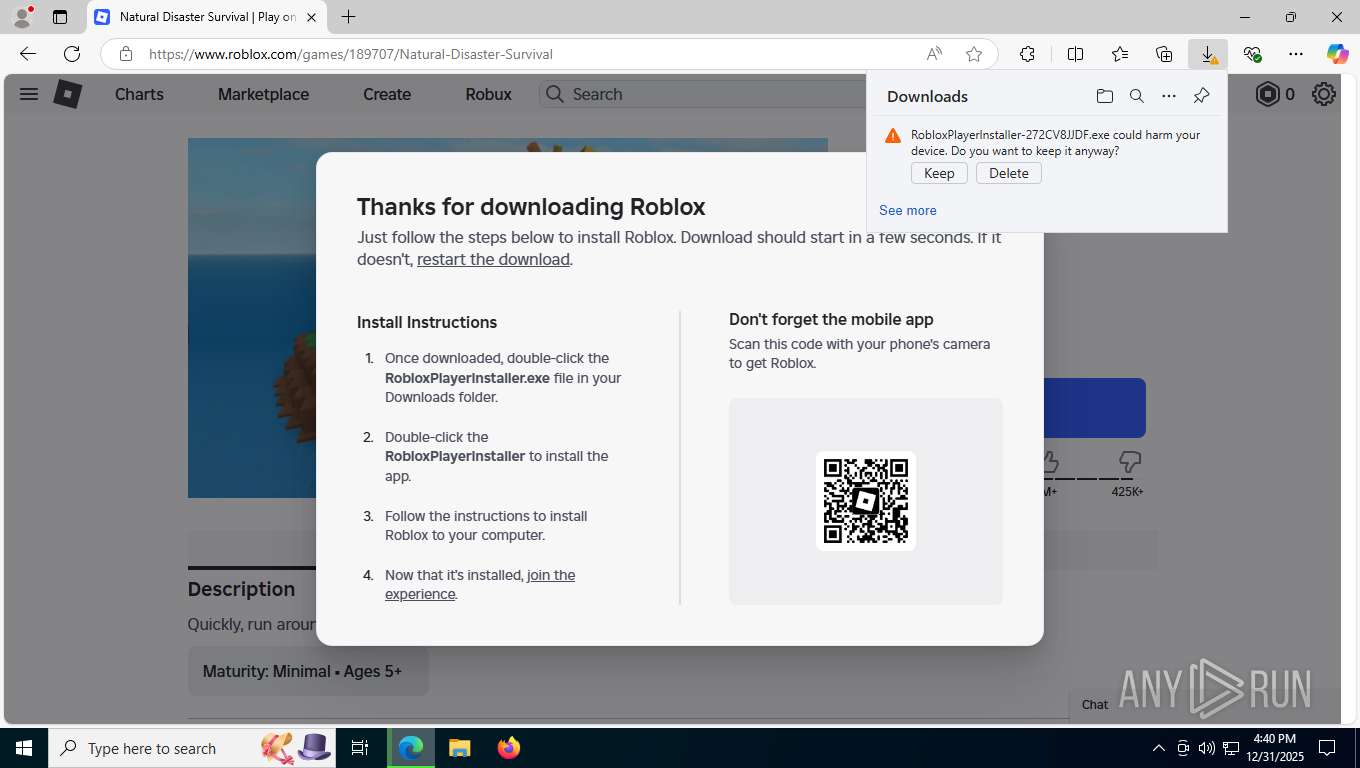Click join the experience link
The height and width of the screenshot is (768, 1360).
pyautogui.click(x=480, y=584)
